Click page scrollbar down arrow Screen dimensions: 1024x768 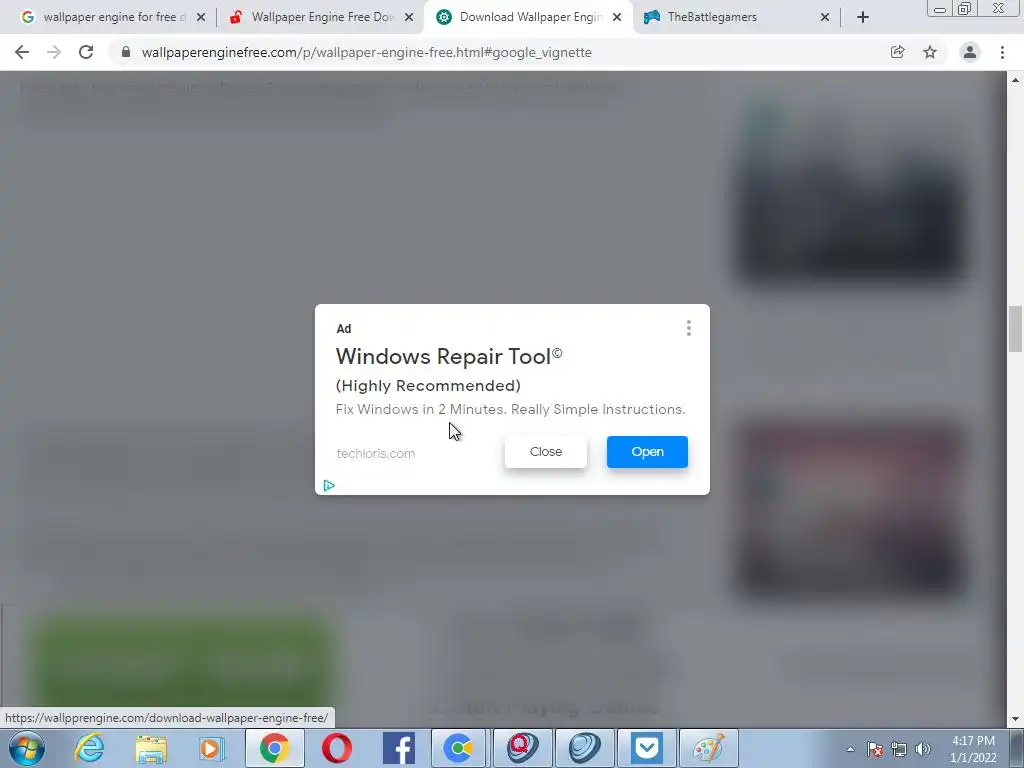click(1015, 719)
